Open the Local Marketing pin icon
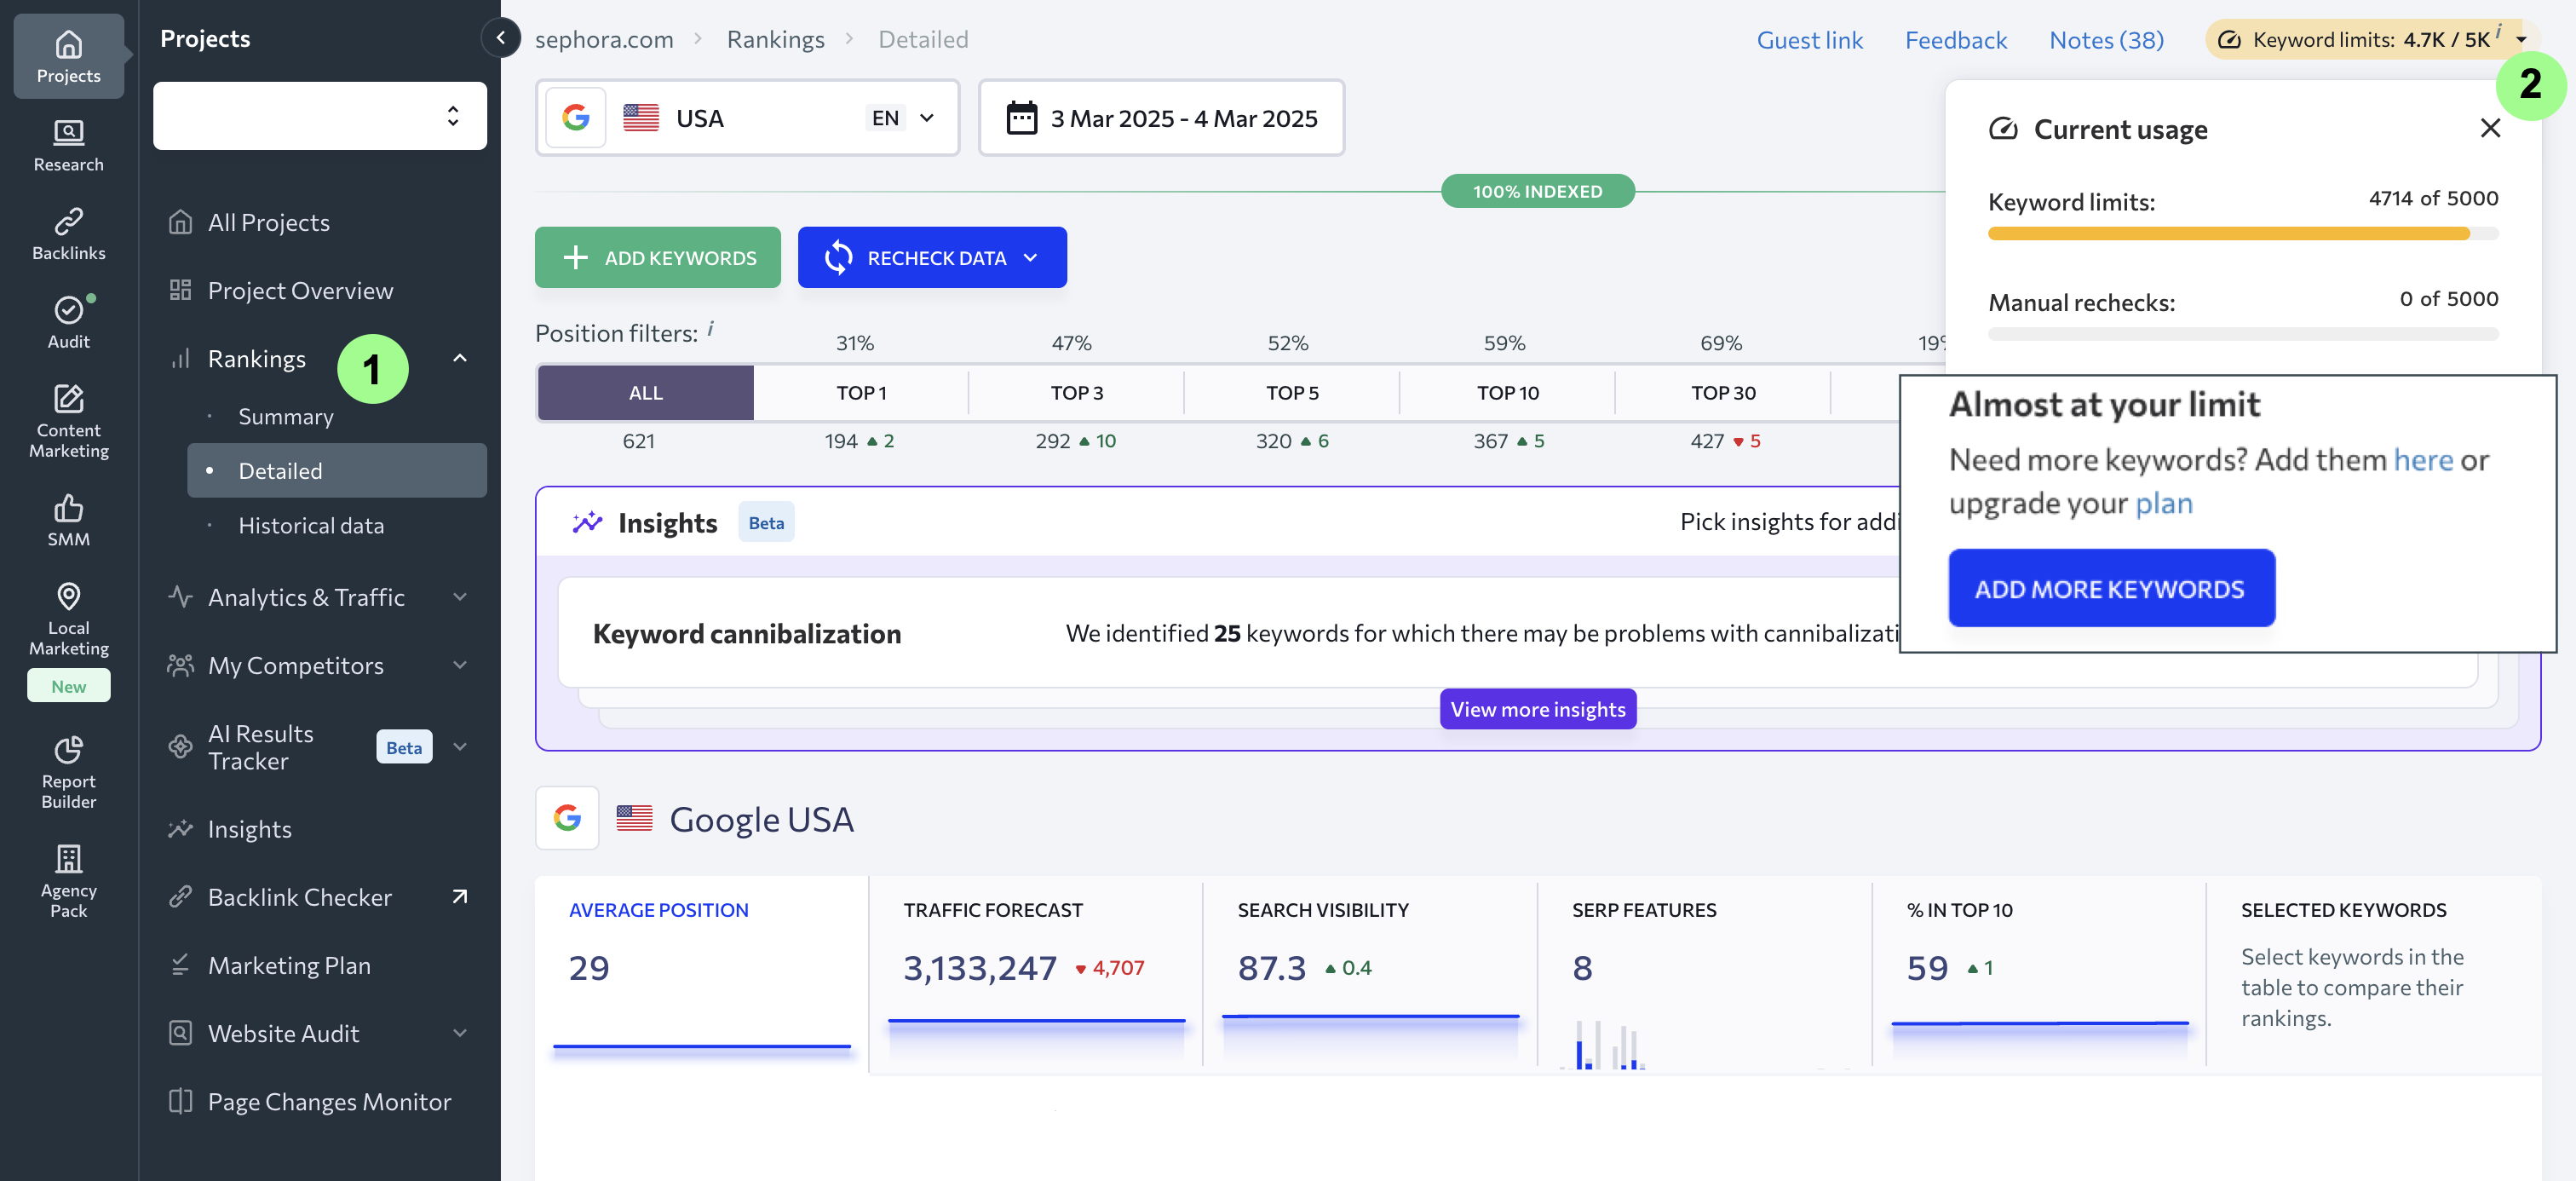This screenshot has width=2576, height=1181. tap(68, 596)
